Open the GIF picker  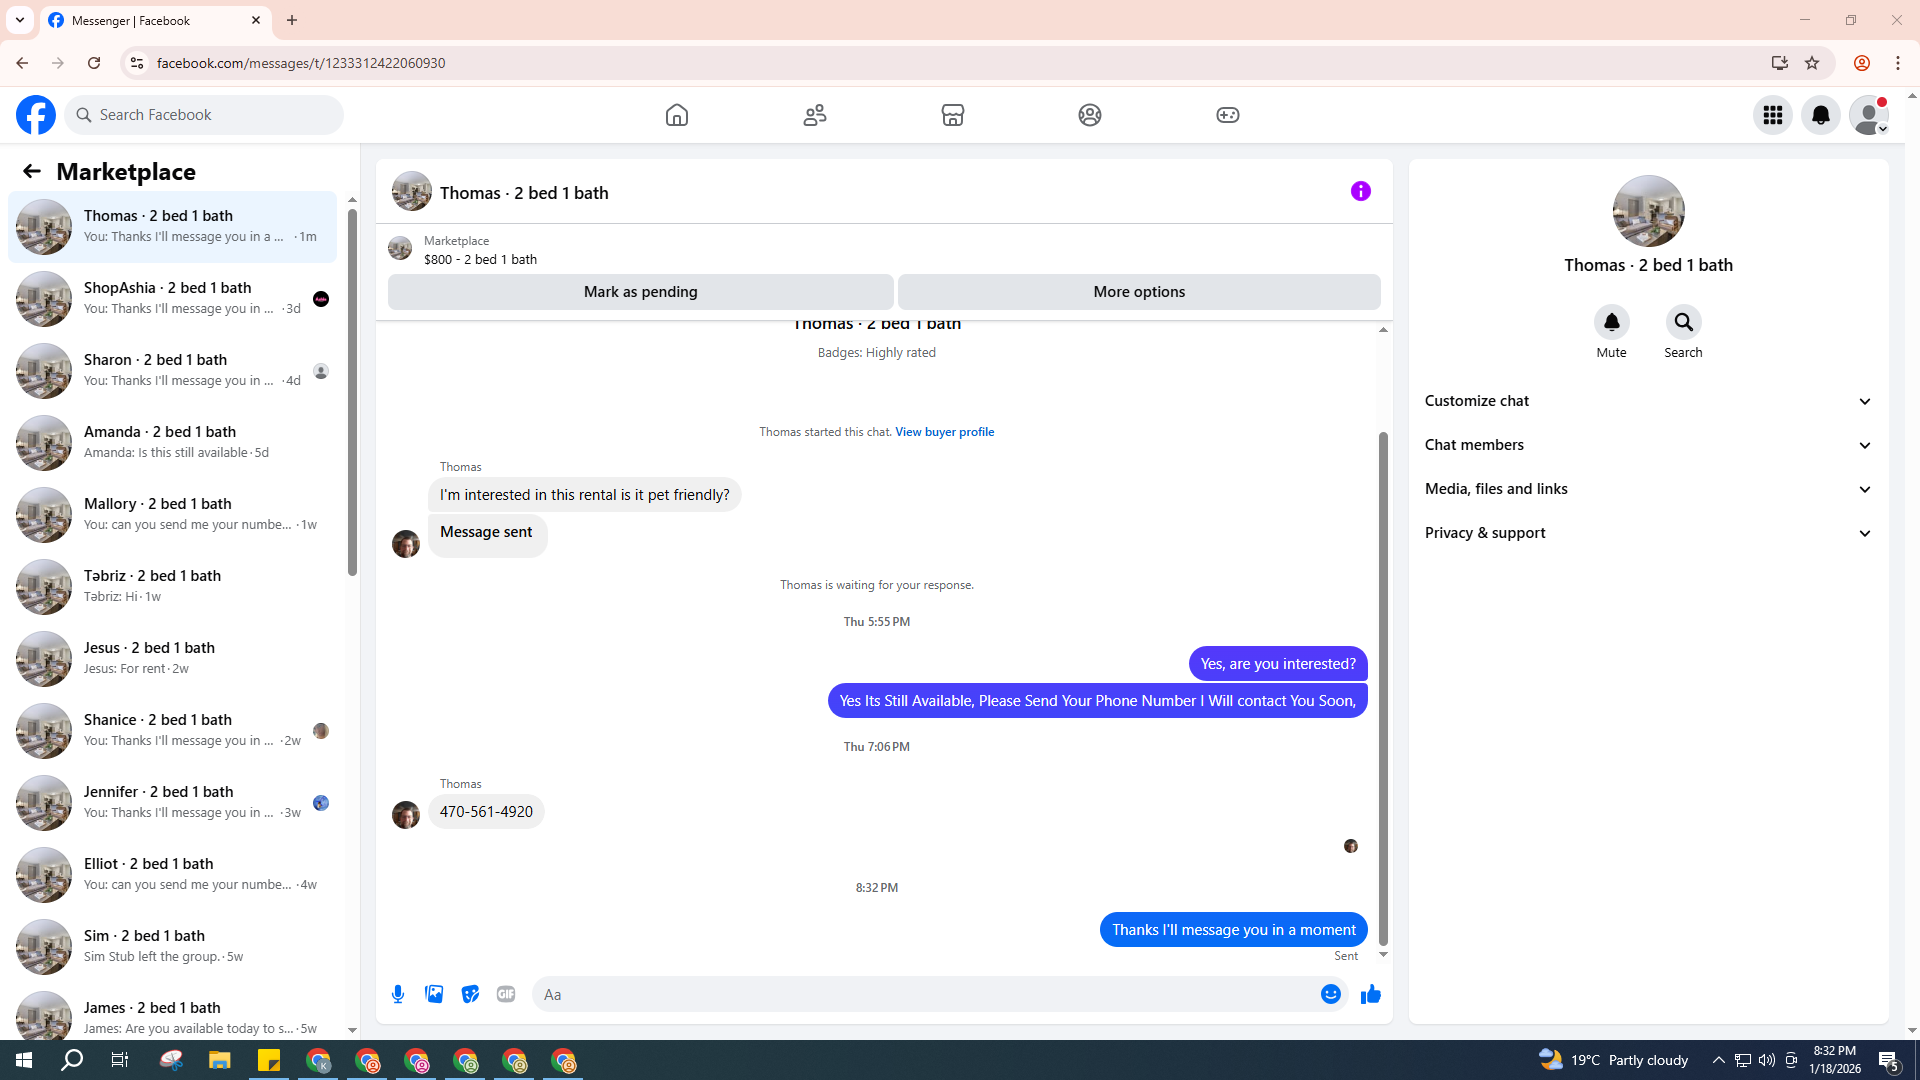506,994
